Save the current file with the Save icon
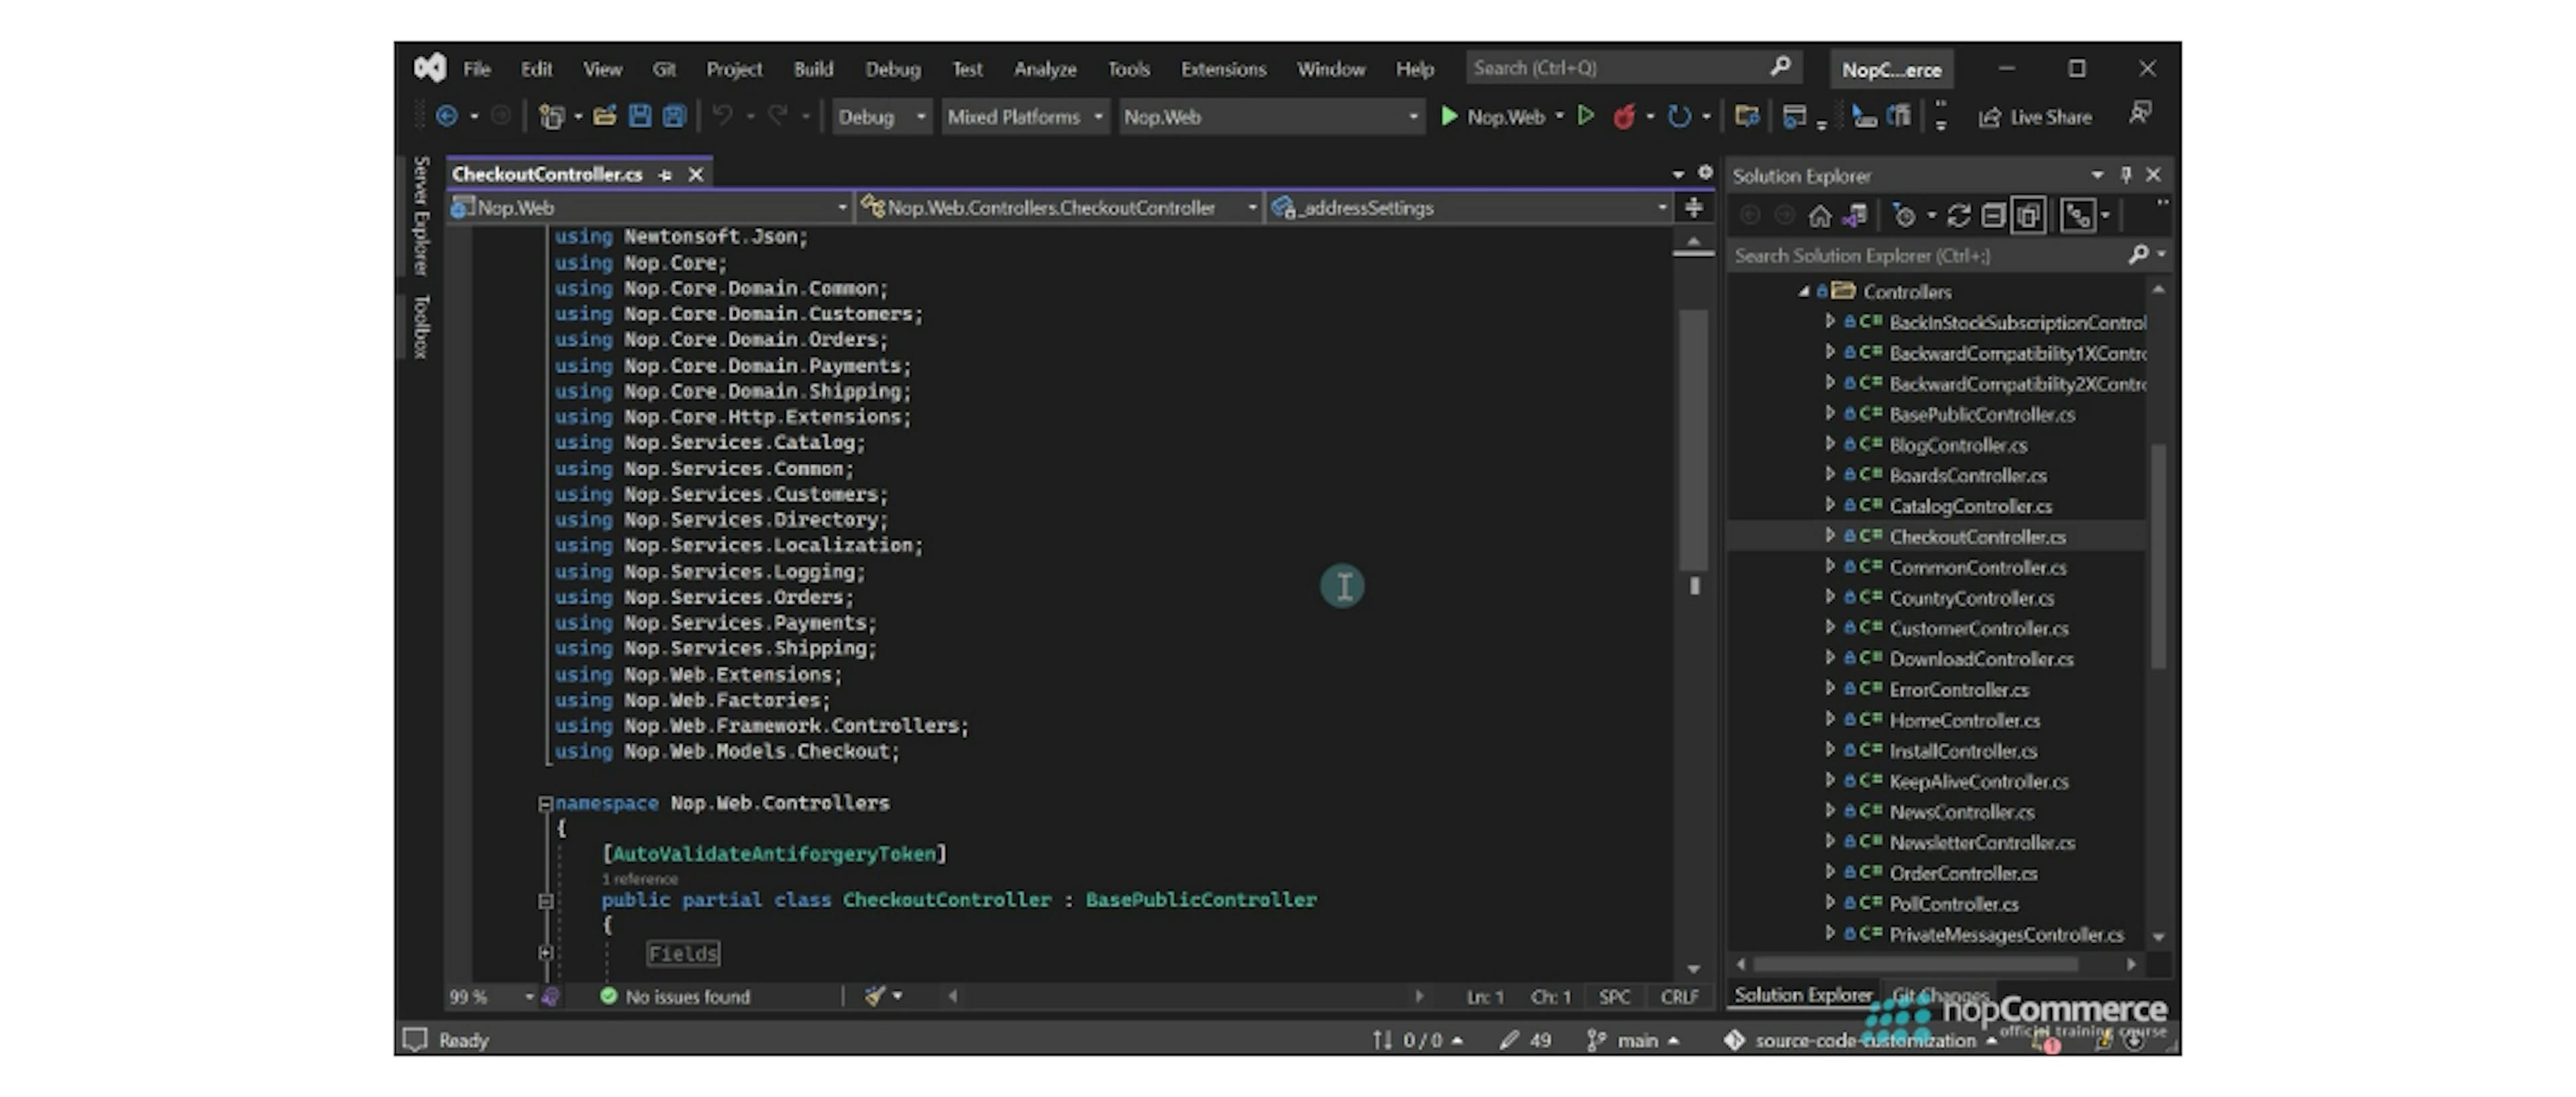2576x1097 pixels. pos(640,117)
